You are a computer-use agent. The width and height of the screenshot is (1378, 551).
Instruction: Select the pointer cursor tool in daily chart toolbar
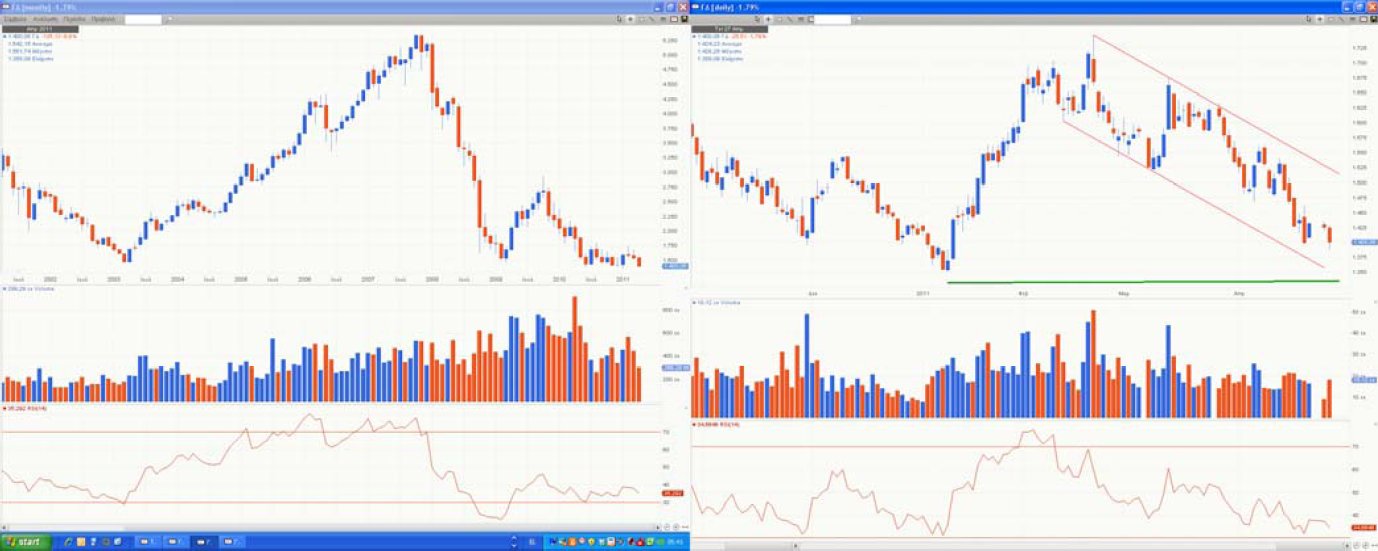(1308, 19)
